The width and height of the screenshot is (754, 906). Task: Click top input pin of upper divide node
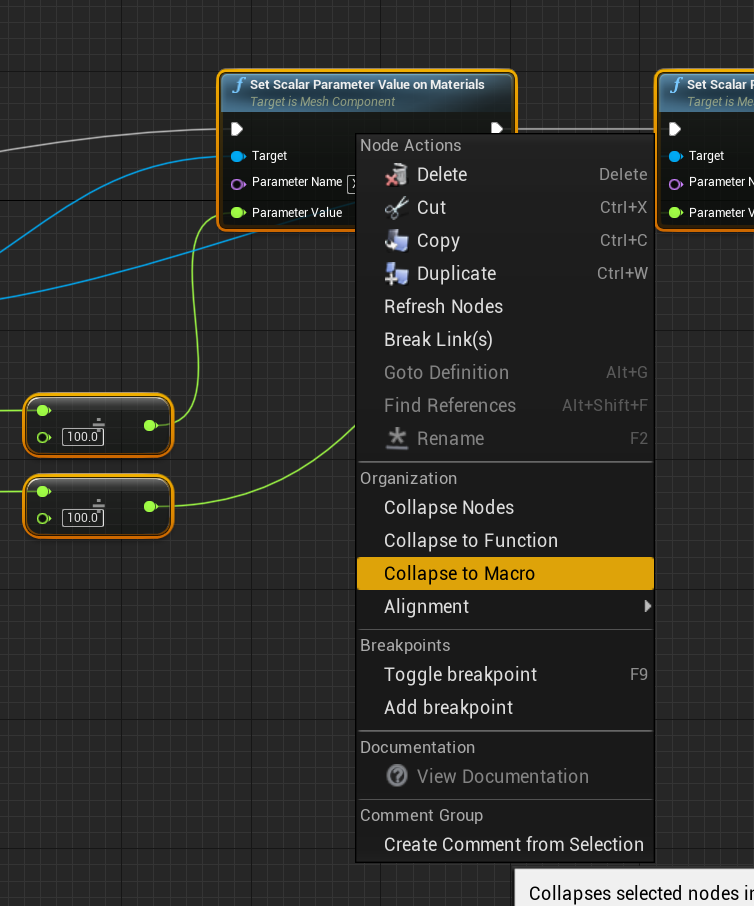pyautogui.click(x=43, y=410)
